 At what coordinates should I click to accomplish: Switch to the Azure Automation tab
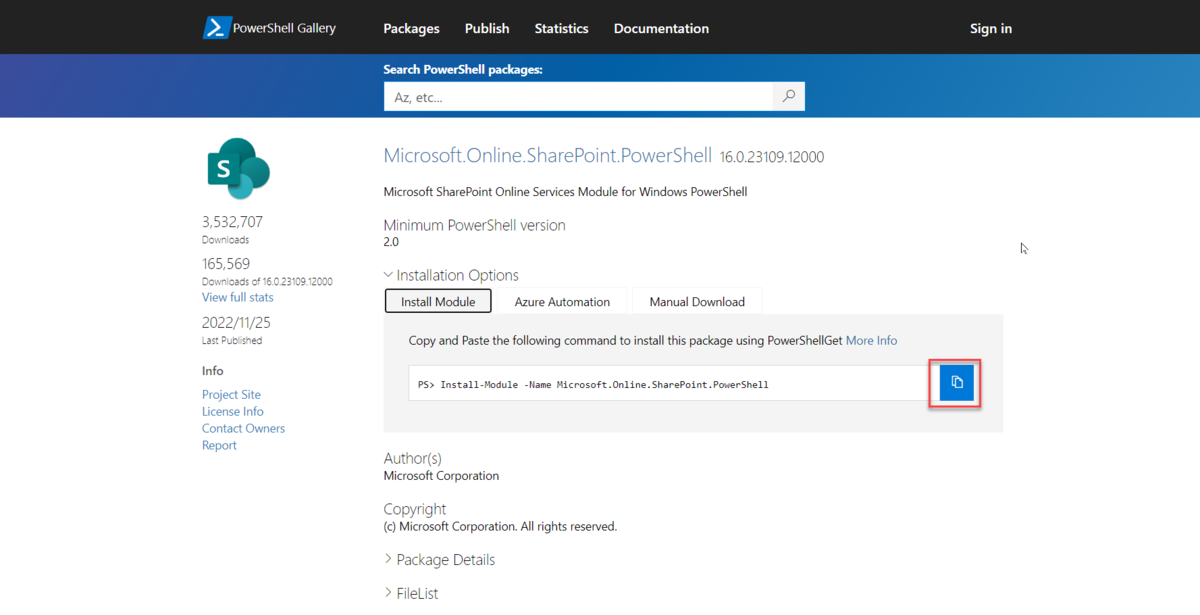[x=562, y=301]
